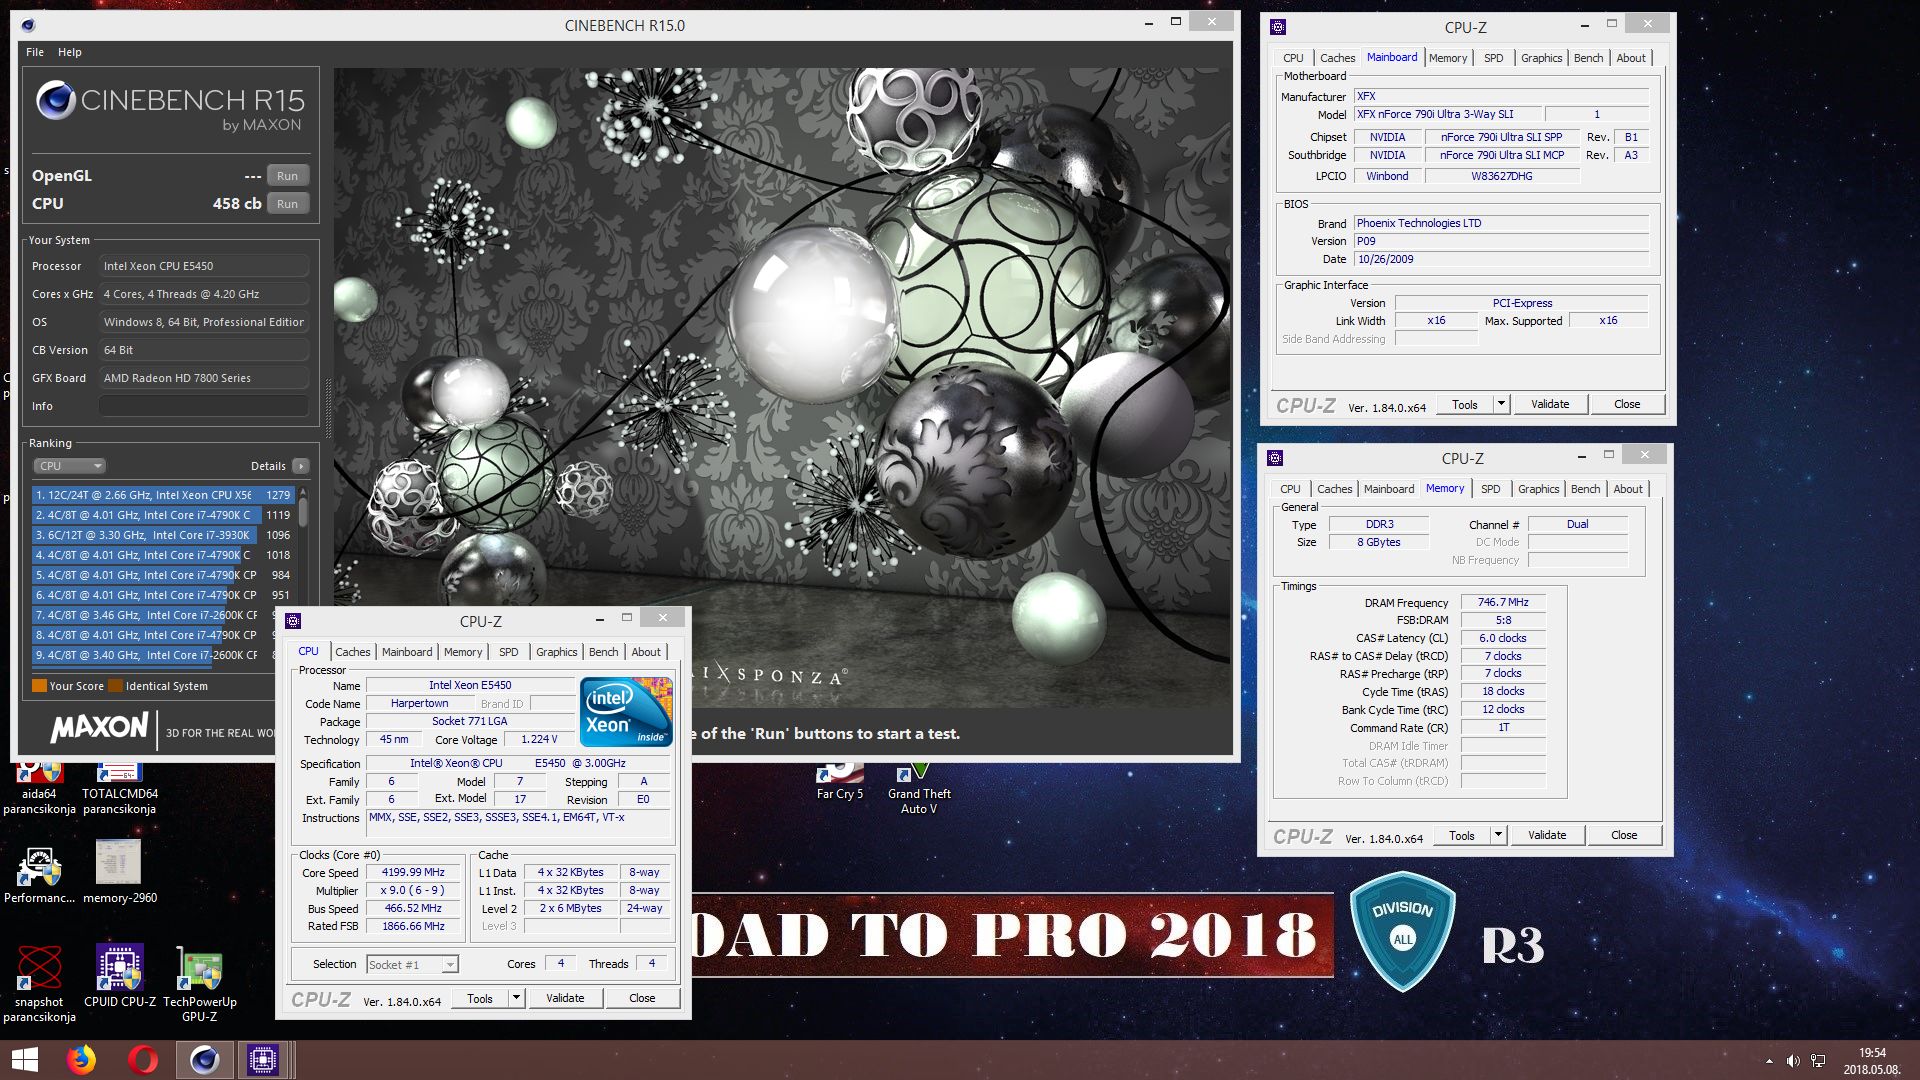Open Tools dropdown arrow in Memory CPU-Z

coord(1498,835)
